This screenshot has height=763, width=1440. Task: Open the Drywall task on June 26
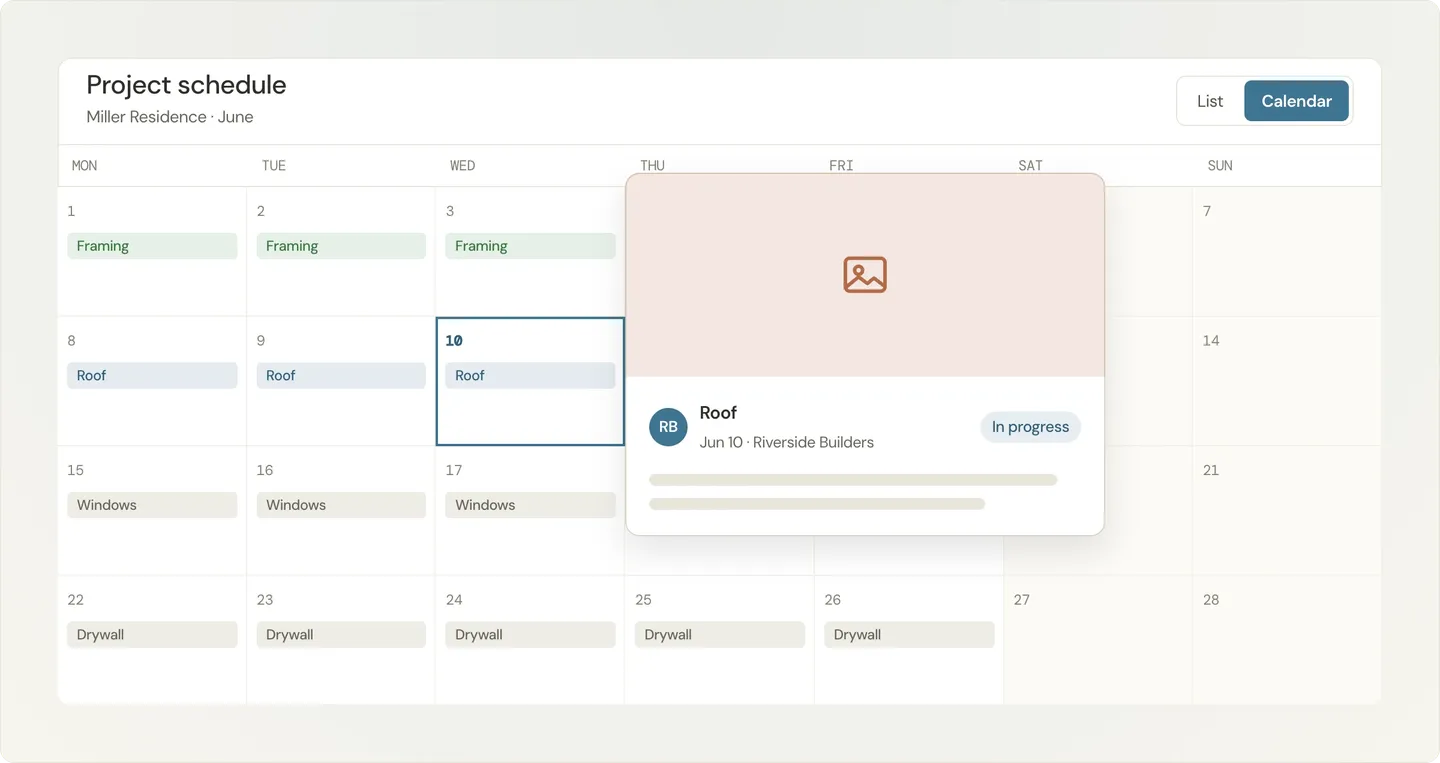(909, 635)
